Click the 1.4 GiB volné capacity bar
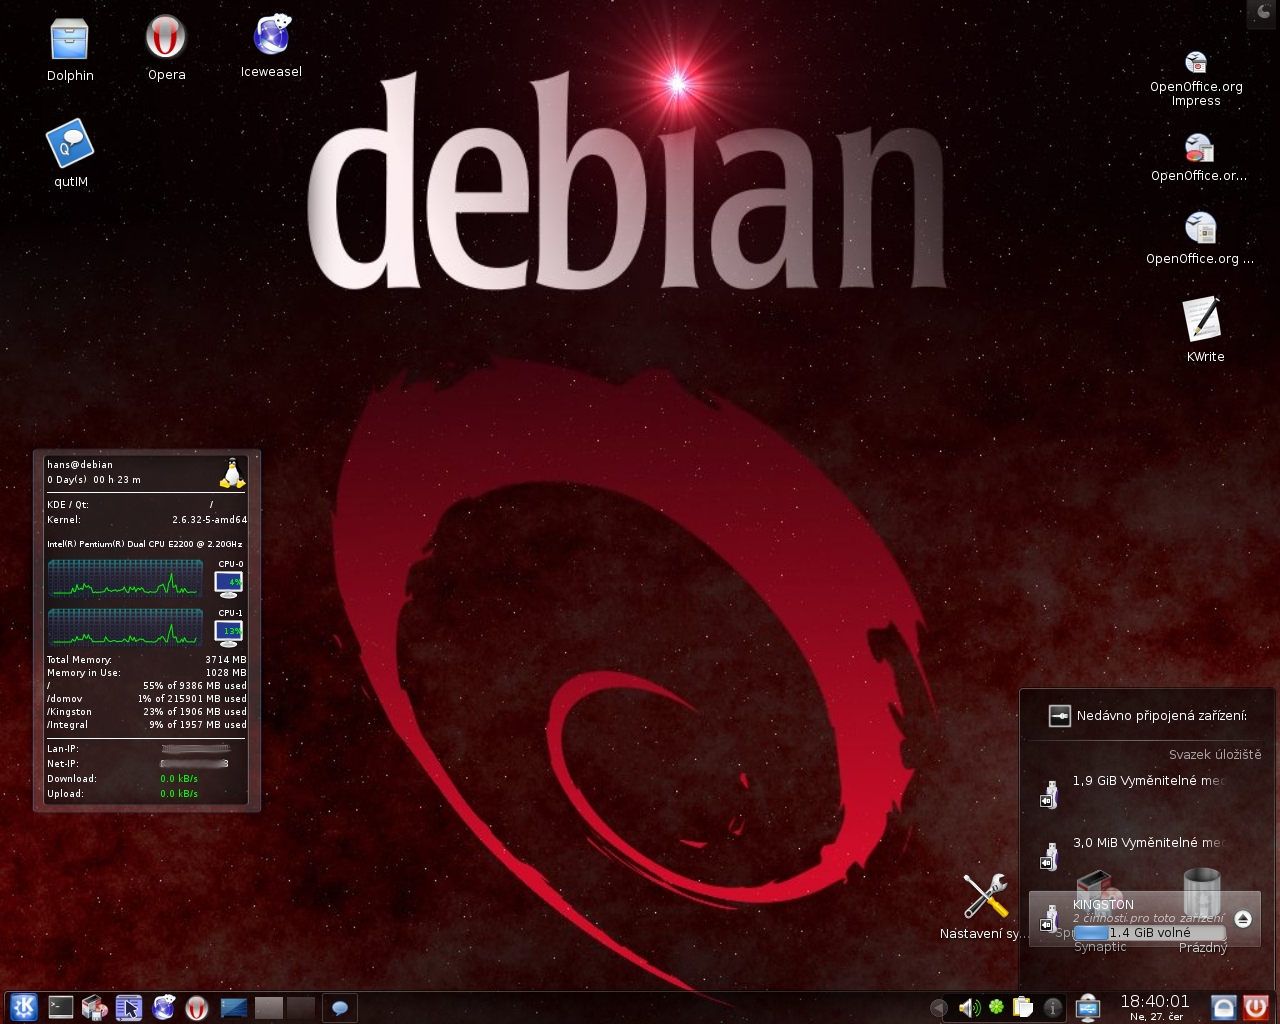1280x1024 pixels. 1150,933
